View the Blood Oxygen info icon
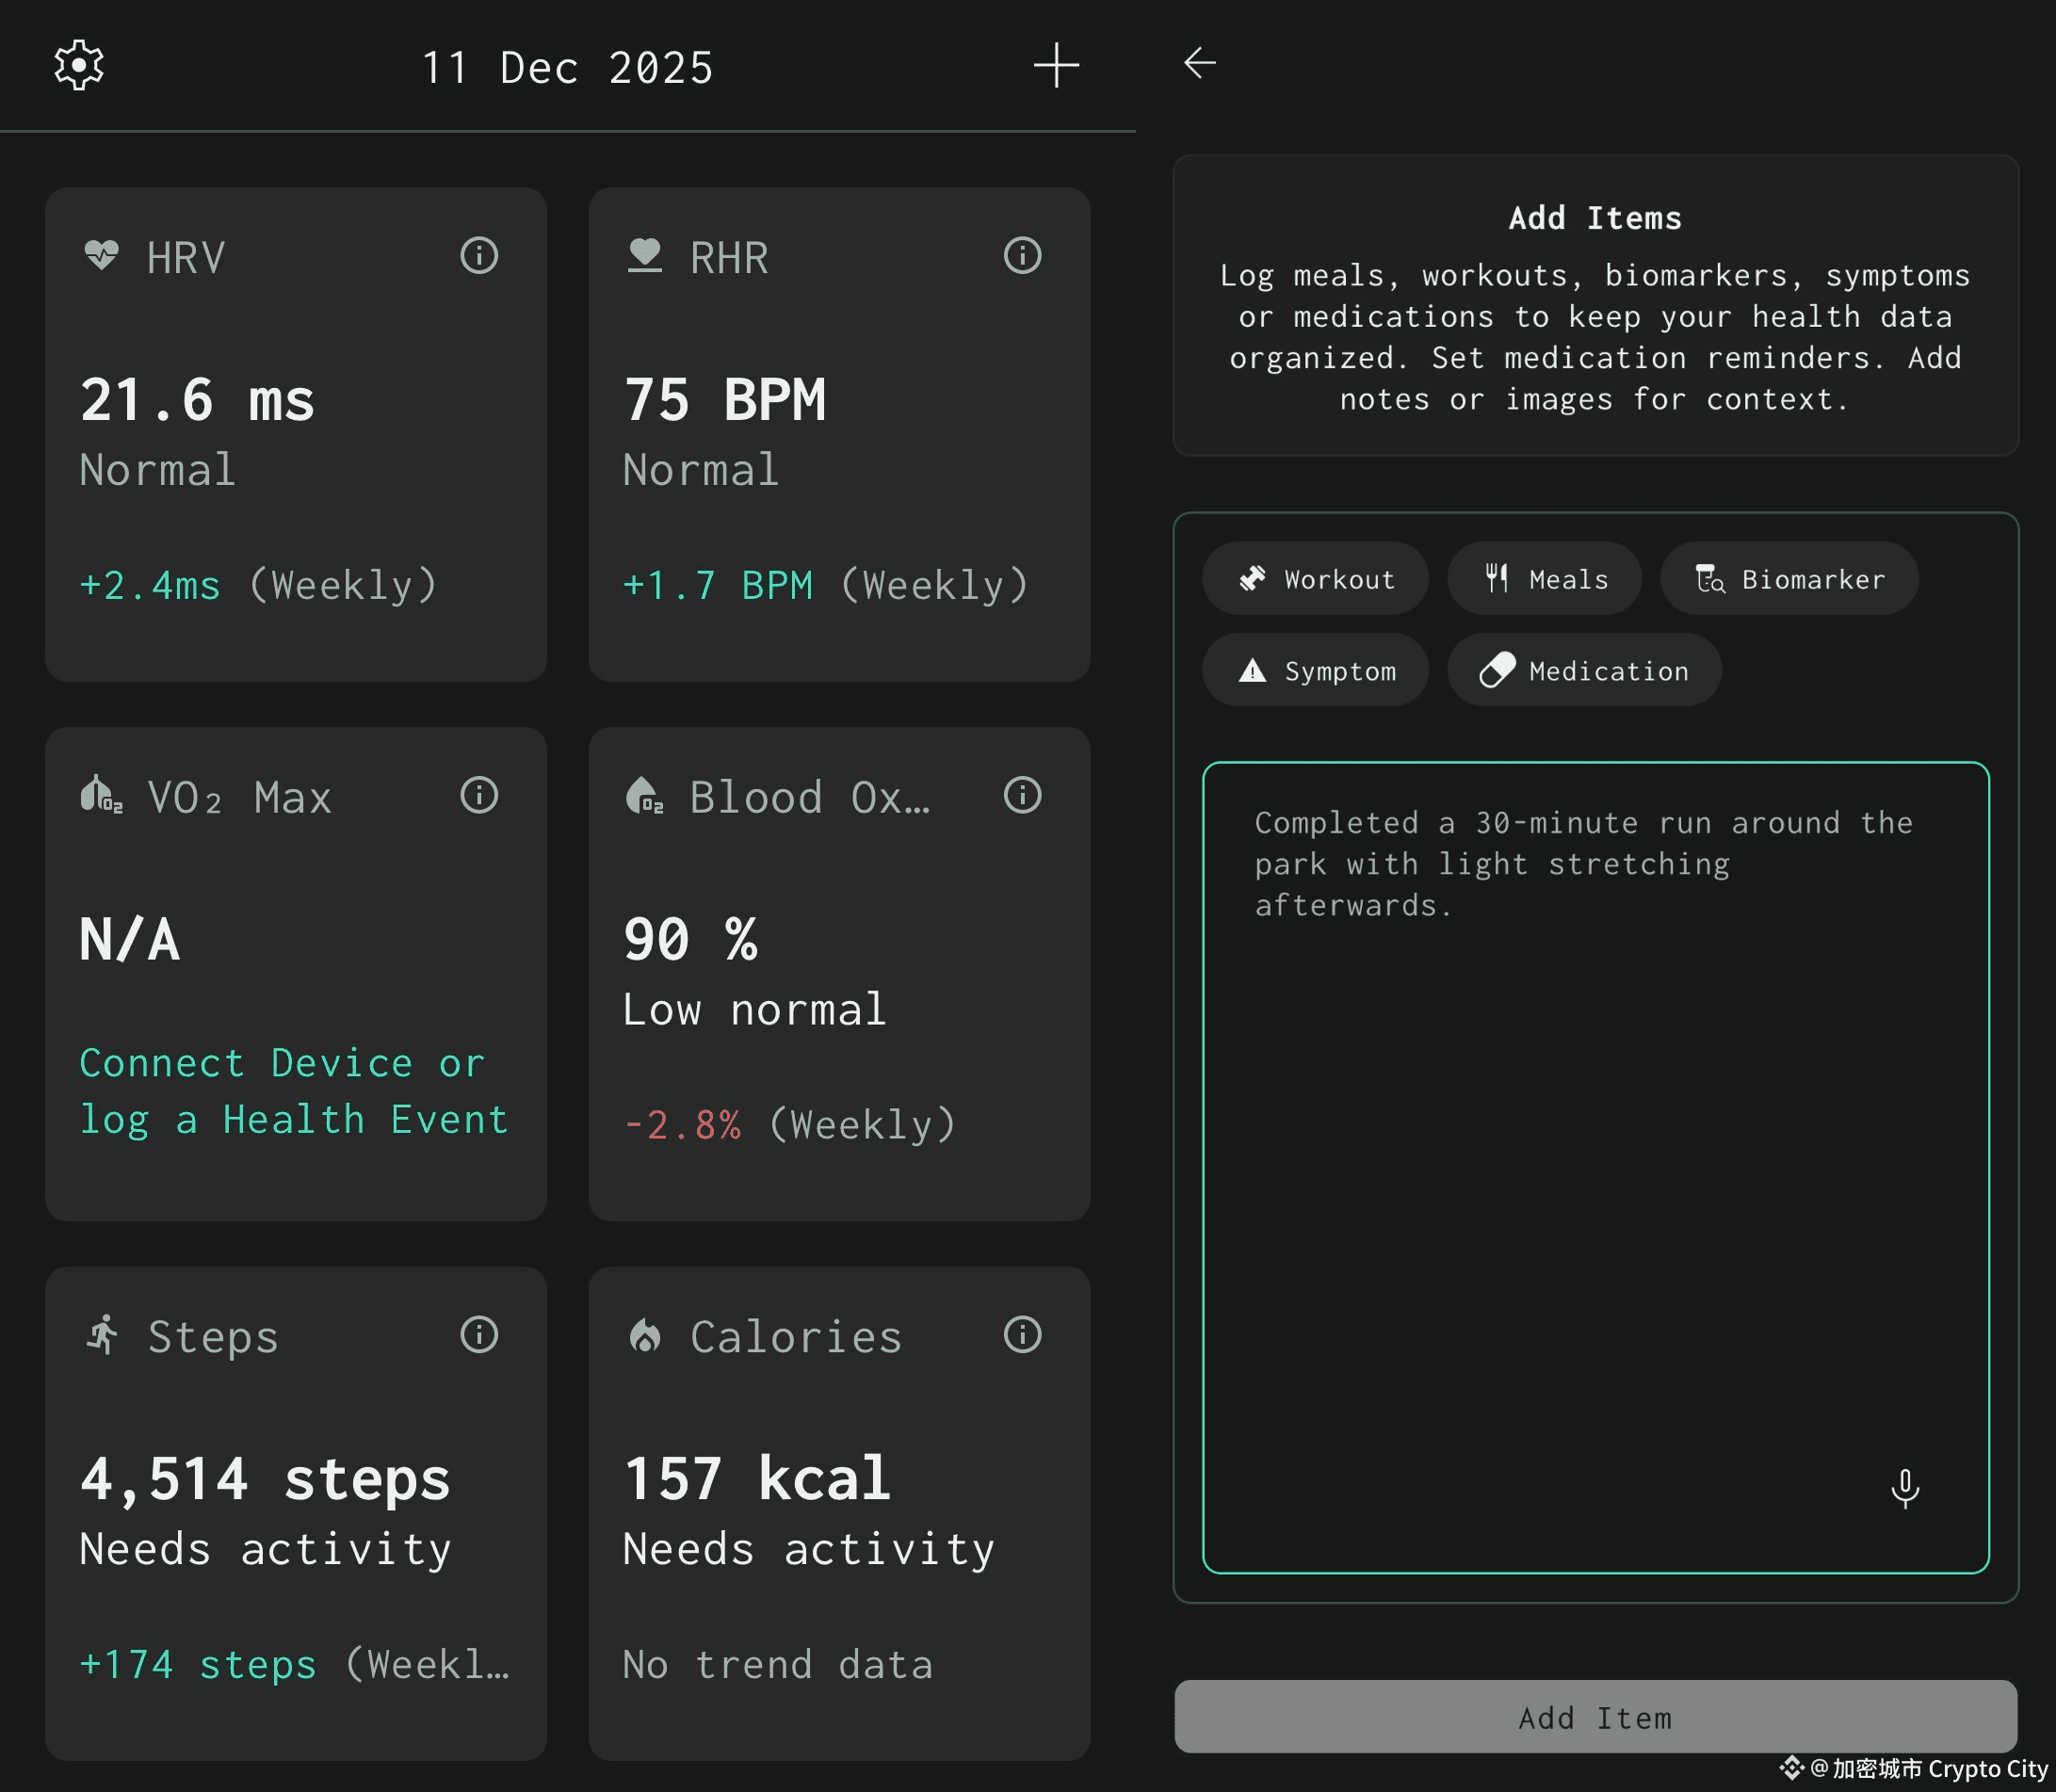The width and height of the screenshot is (2056, 1792). click(1022, 795)
